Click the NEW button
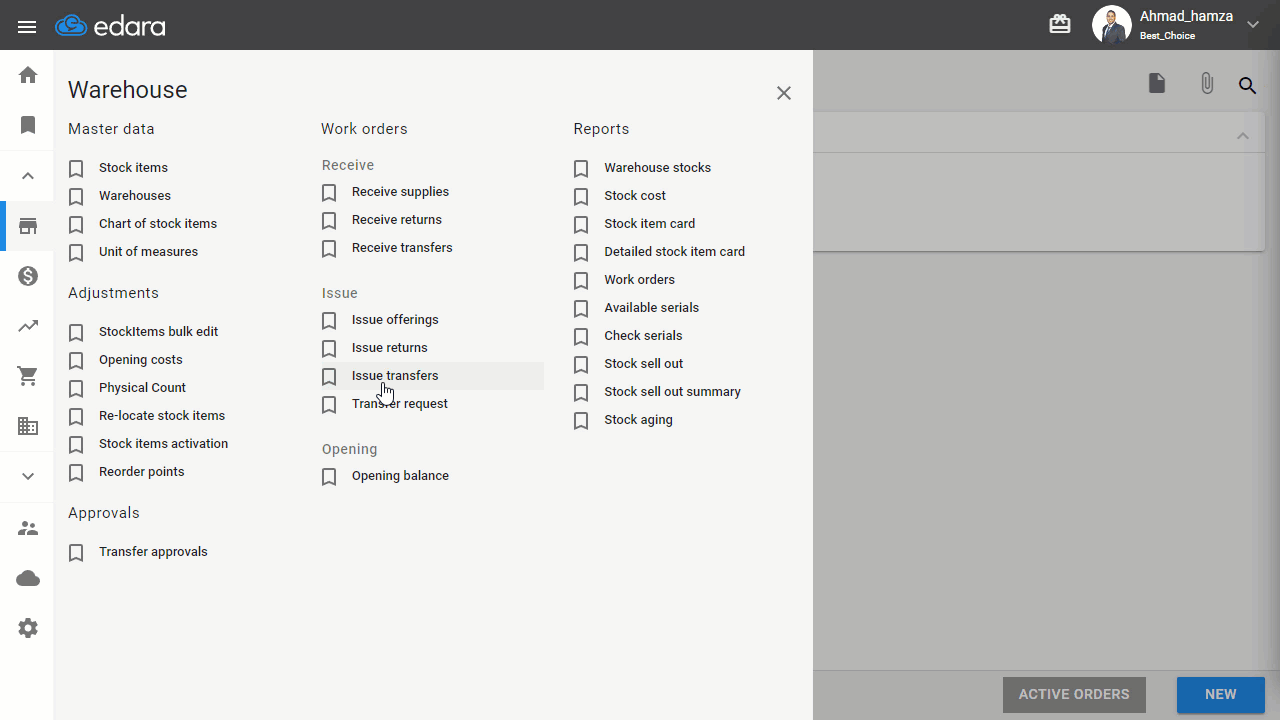This screenshot has height=720, width=1280. (x=1221, y=694)
